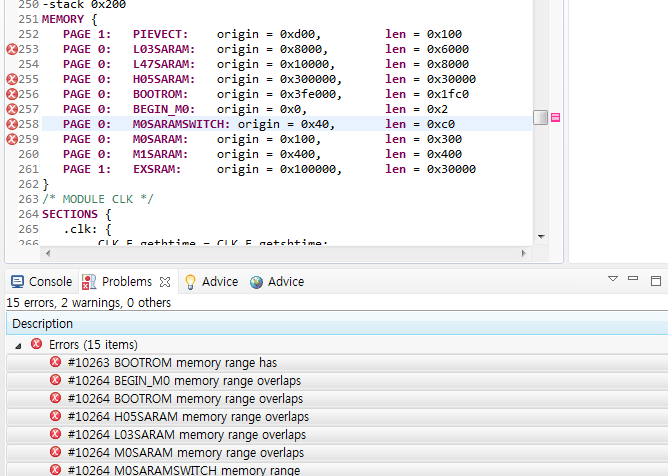The width and height of the screenshot is (668, 476).
Task: Click the MEMORY keyword on line 251
Action: 63,20
